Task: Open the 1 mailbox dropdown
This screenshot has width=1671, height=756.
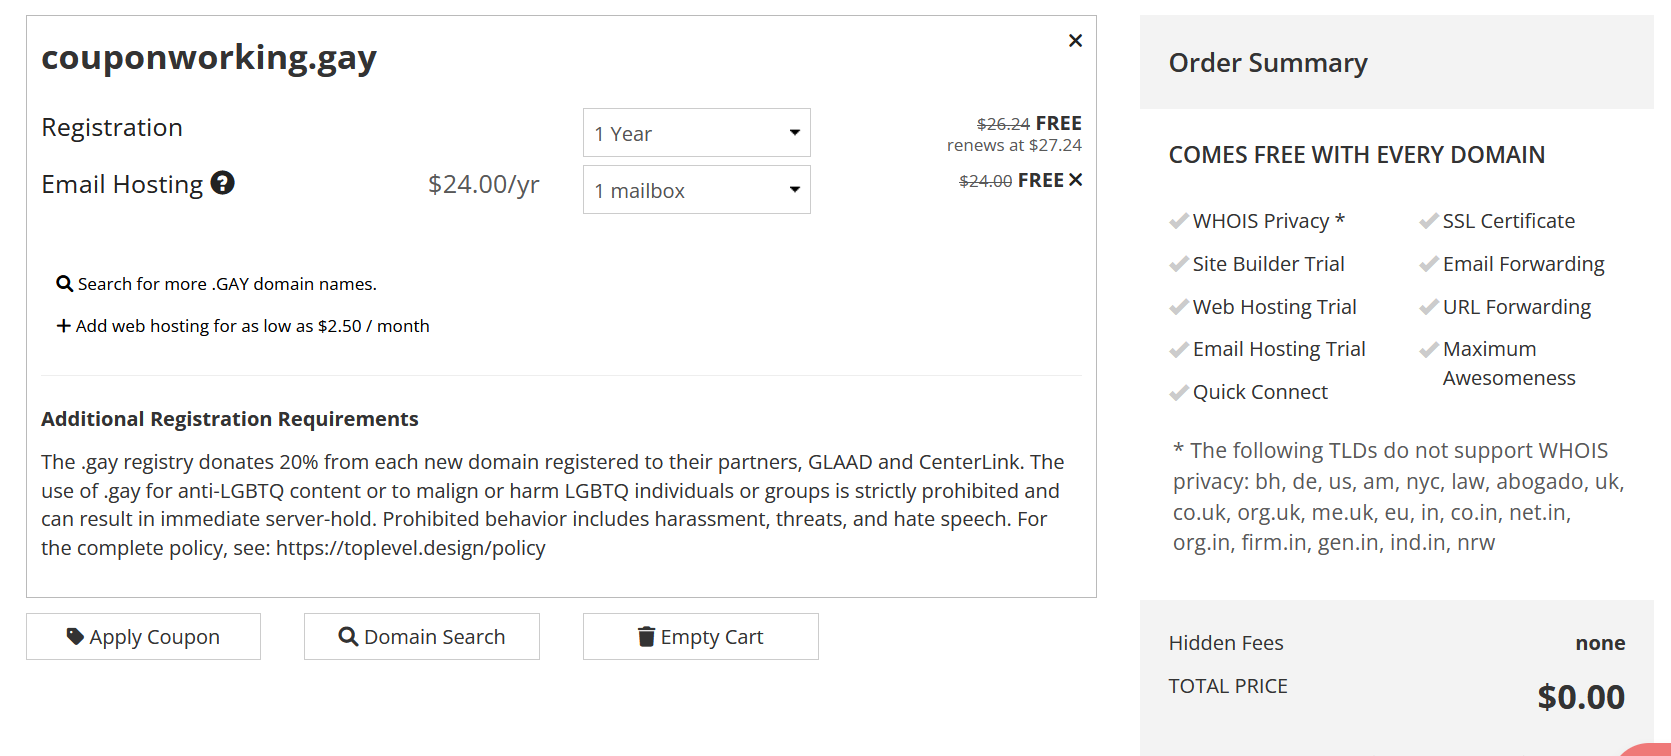Action: (x=697, y=190)
